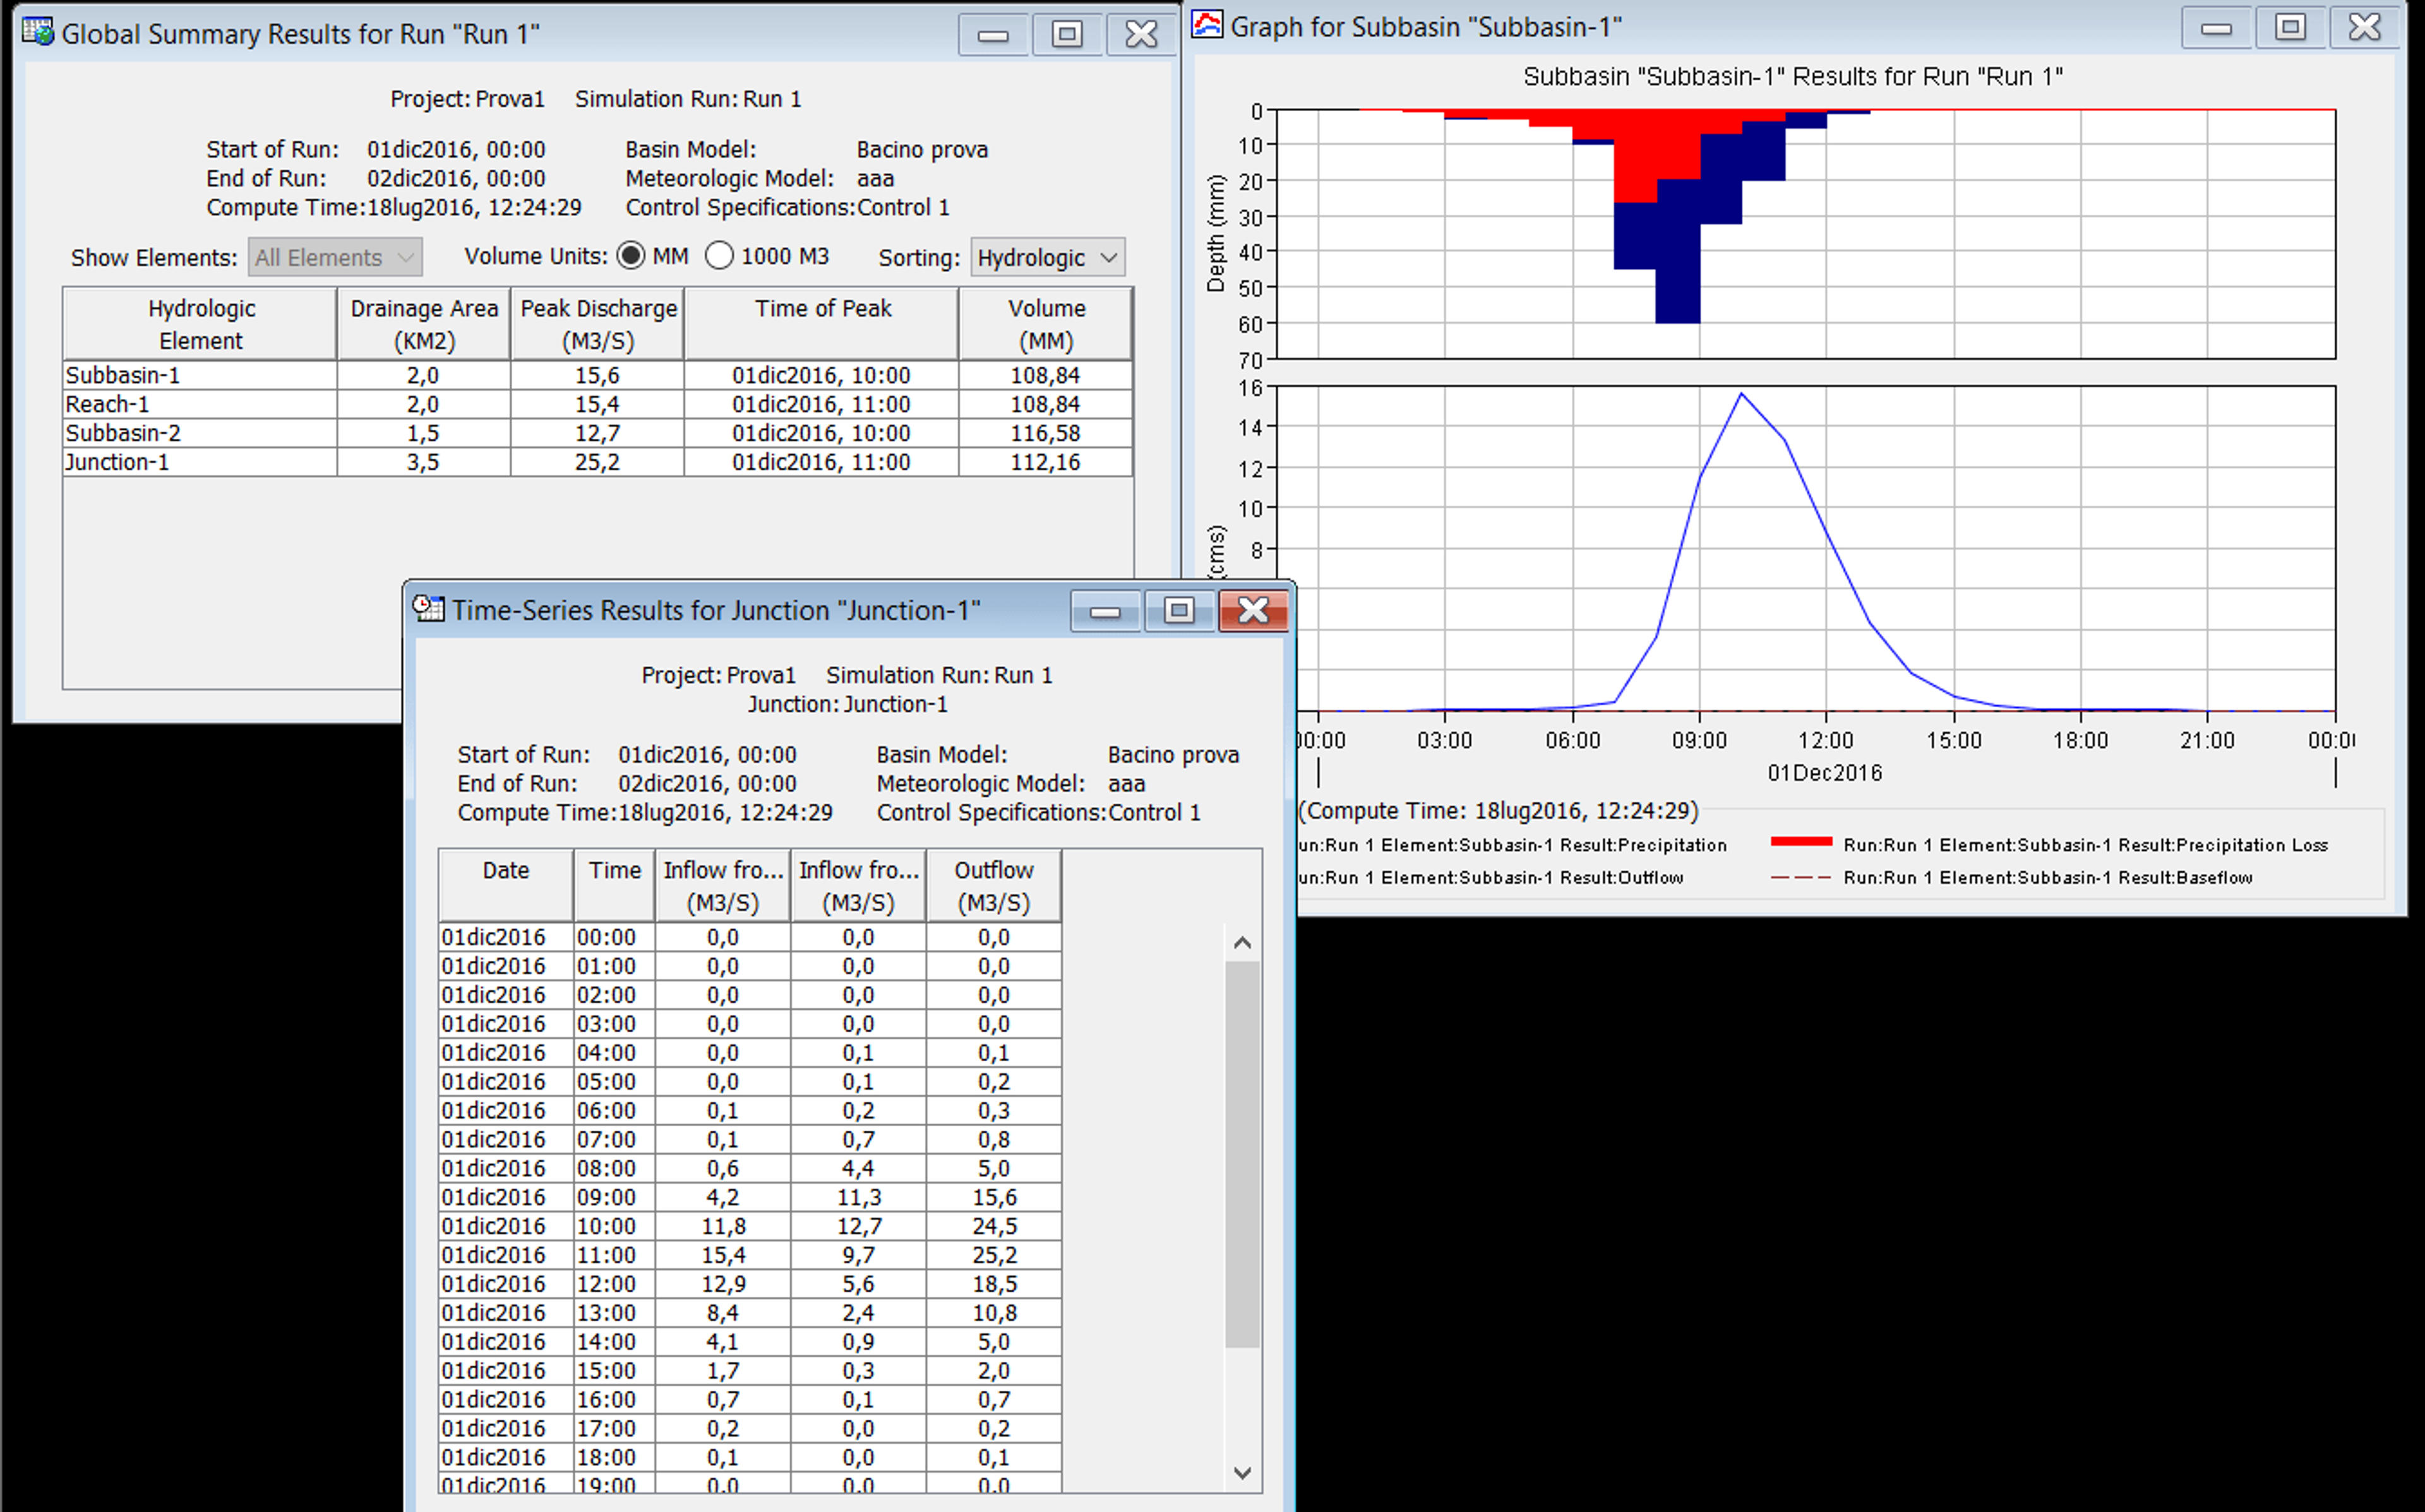Click the red Precipitation Loss legend swatch
Screen dimensions: 2425x1512
click(x=1801, y=842)
